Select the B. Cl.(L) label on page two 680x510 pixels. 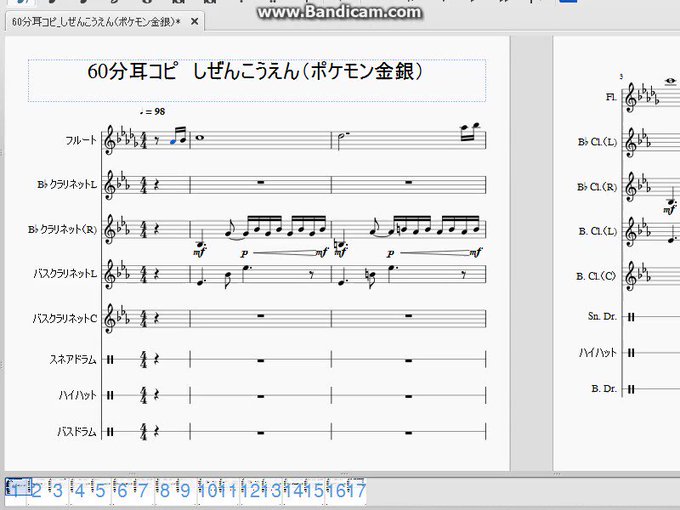tap(598, 232)
